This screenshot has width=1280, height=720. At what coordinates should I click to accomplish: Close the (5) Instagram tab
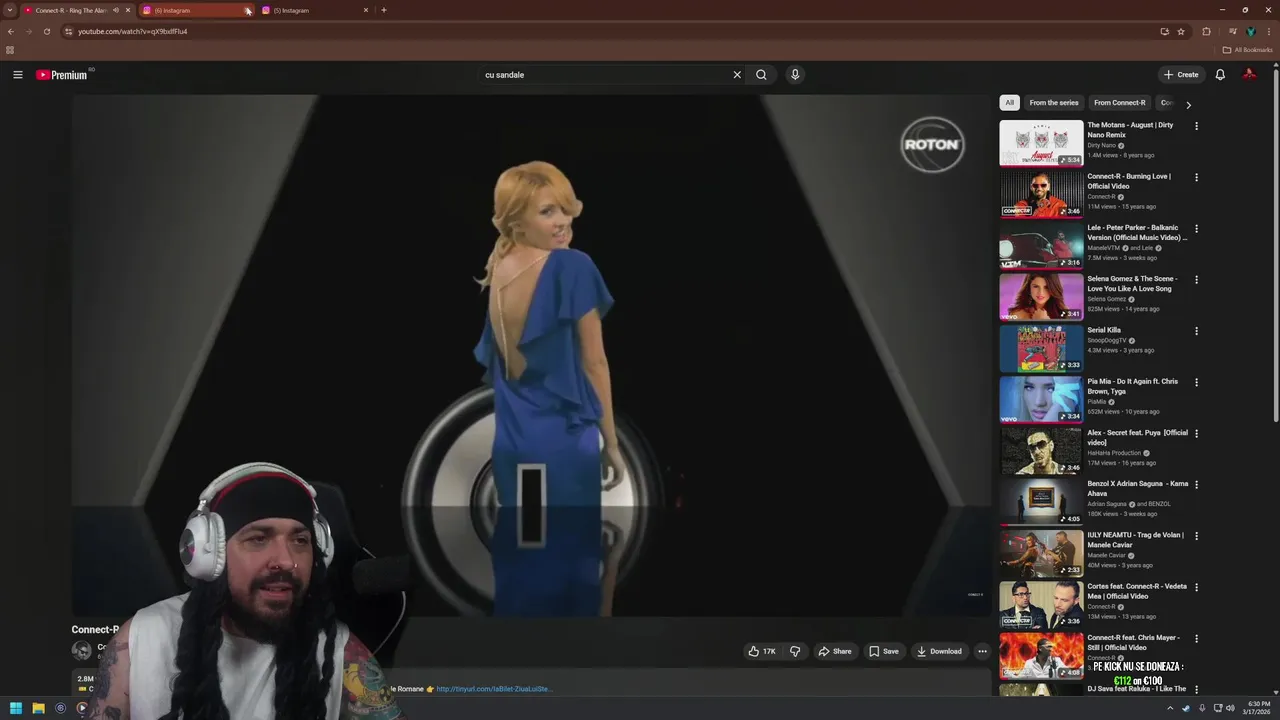pyautogui.click(x=366, y=10)
